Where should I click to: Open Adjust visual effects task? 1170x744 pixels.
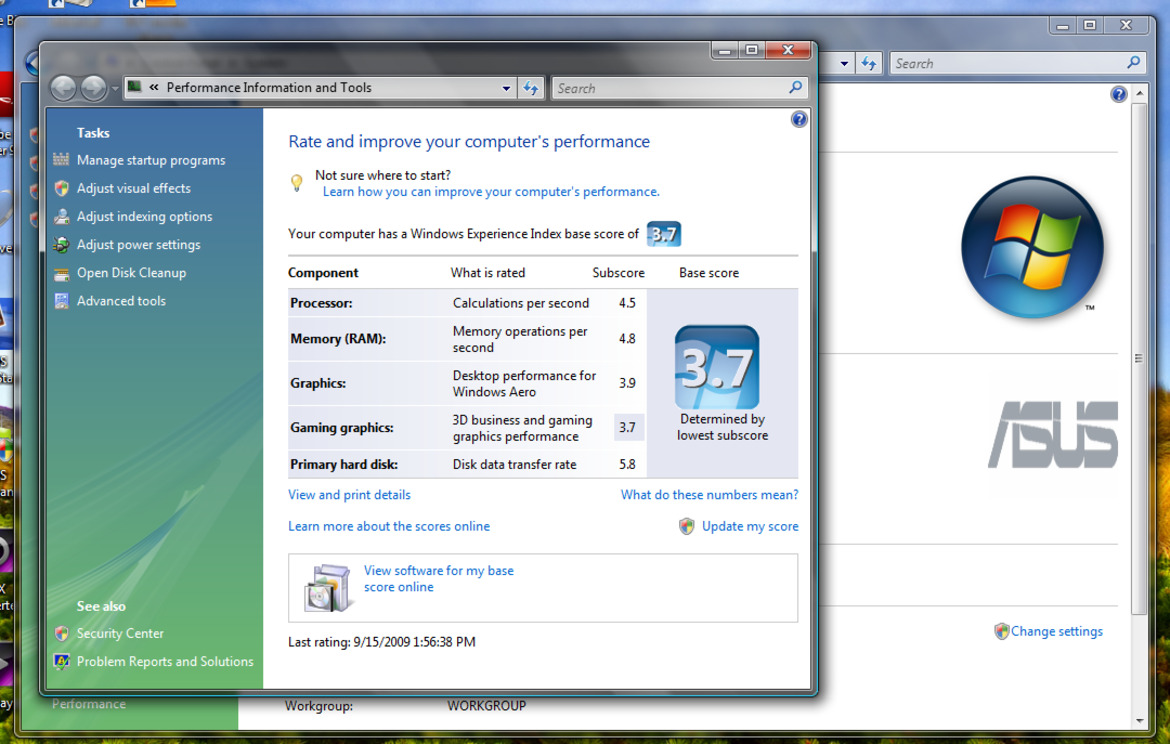coord(134,189)
